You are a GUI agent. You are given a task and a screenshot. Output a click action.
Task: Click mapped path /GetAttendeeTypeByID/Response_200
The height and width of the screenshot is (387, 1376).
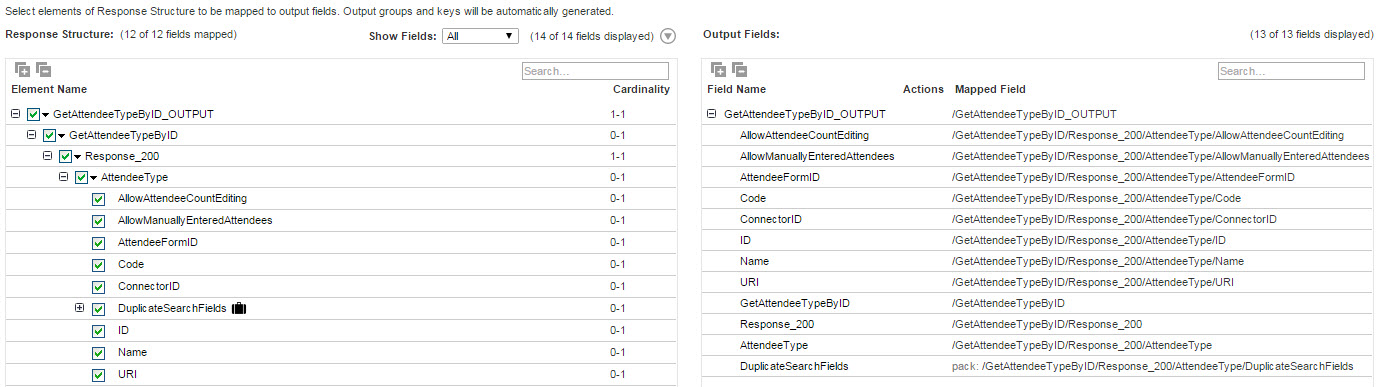[1047, 324]
